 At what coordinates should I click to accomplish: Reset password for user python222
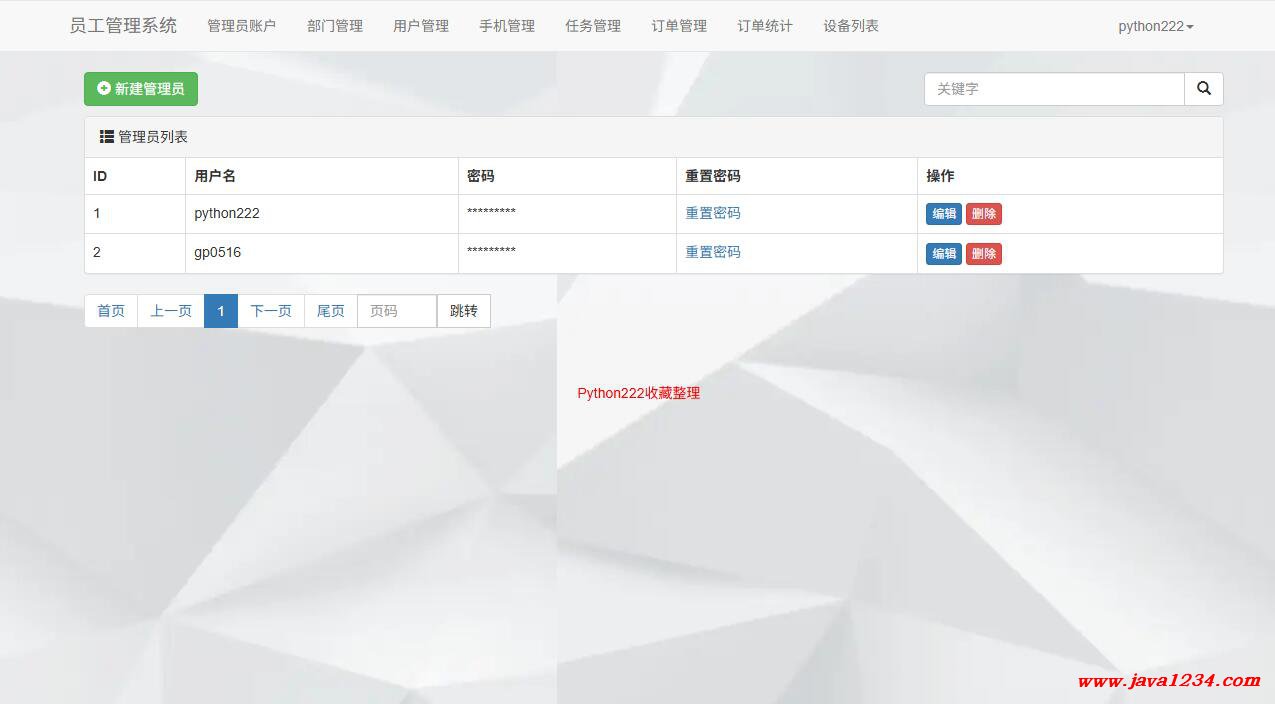click(713, 213)
